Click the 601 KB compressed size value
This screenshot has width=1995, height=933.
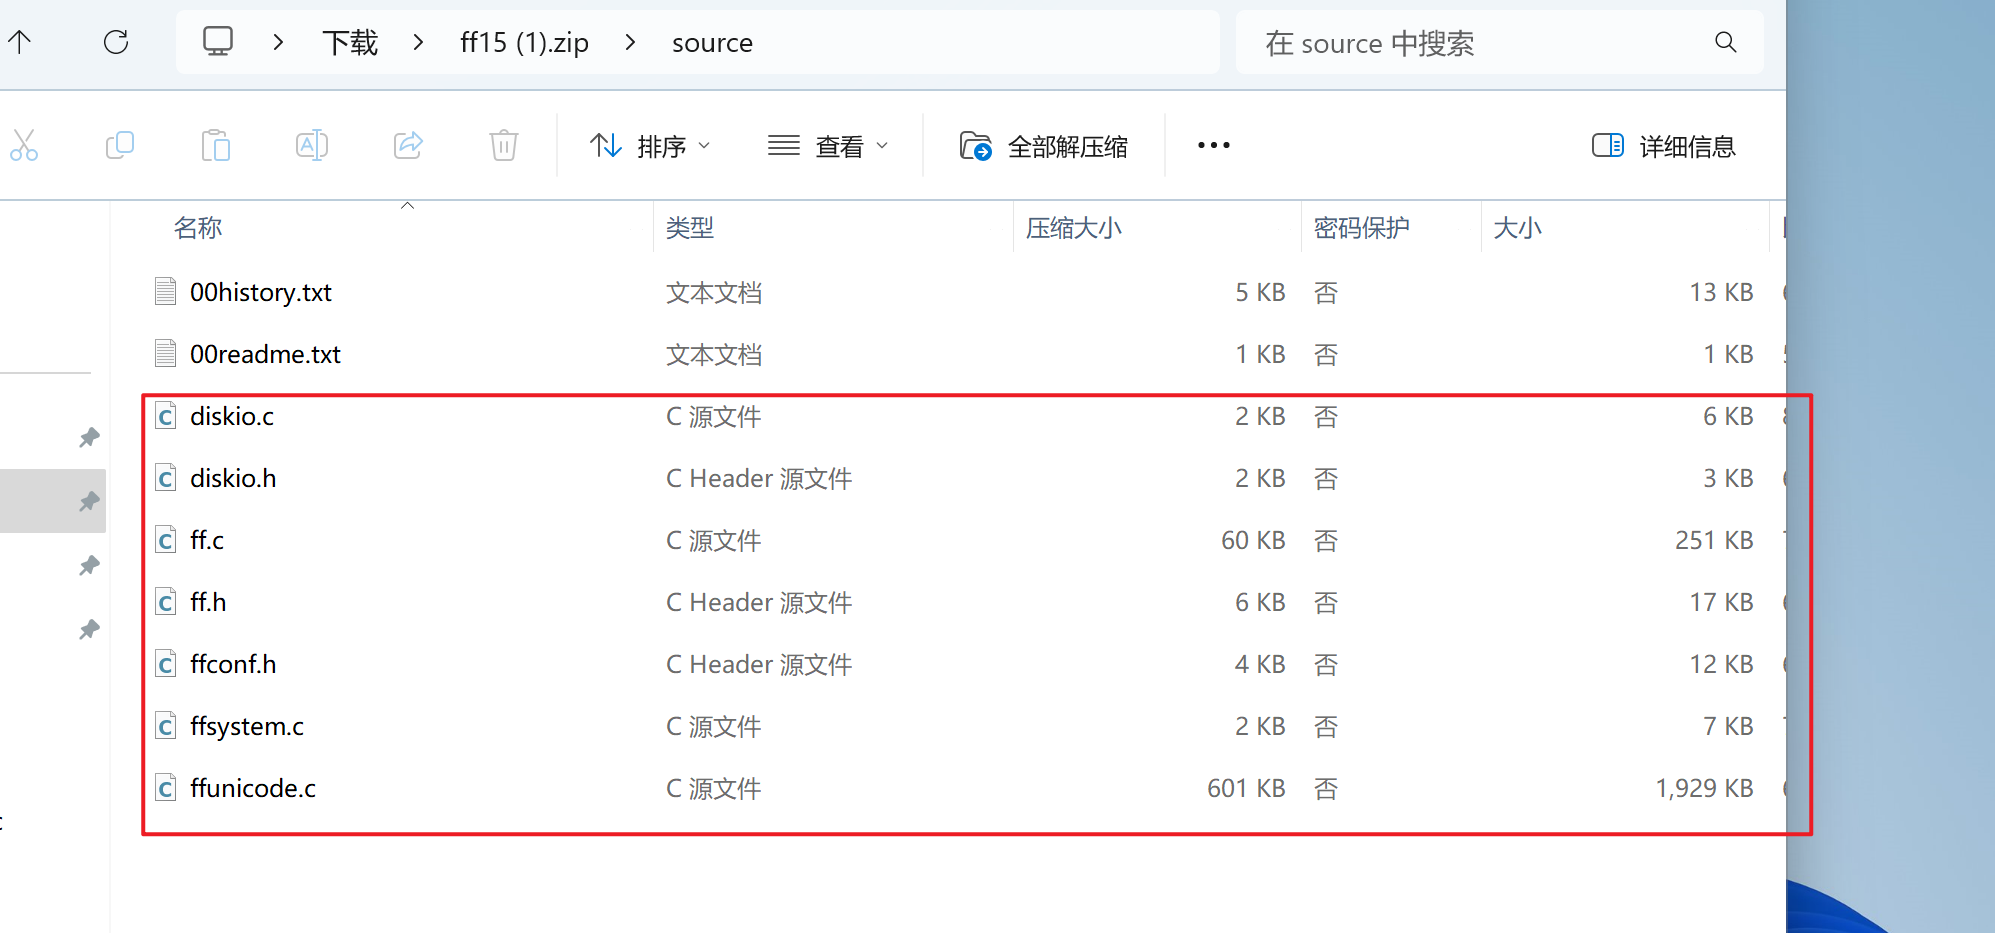1246,788
